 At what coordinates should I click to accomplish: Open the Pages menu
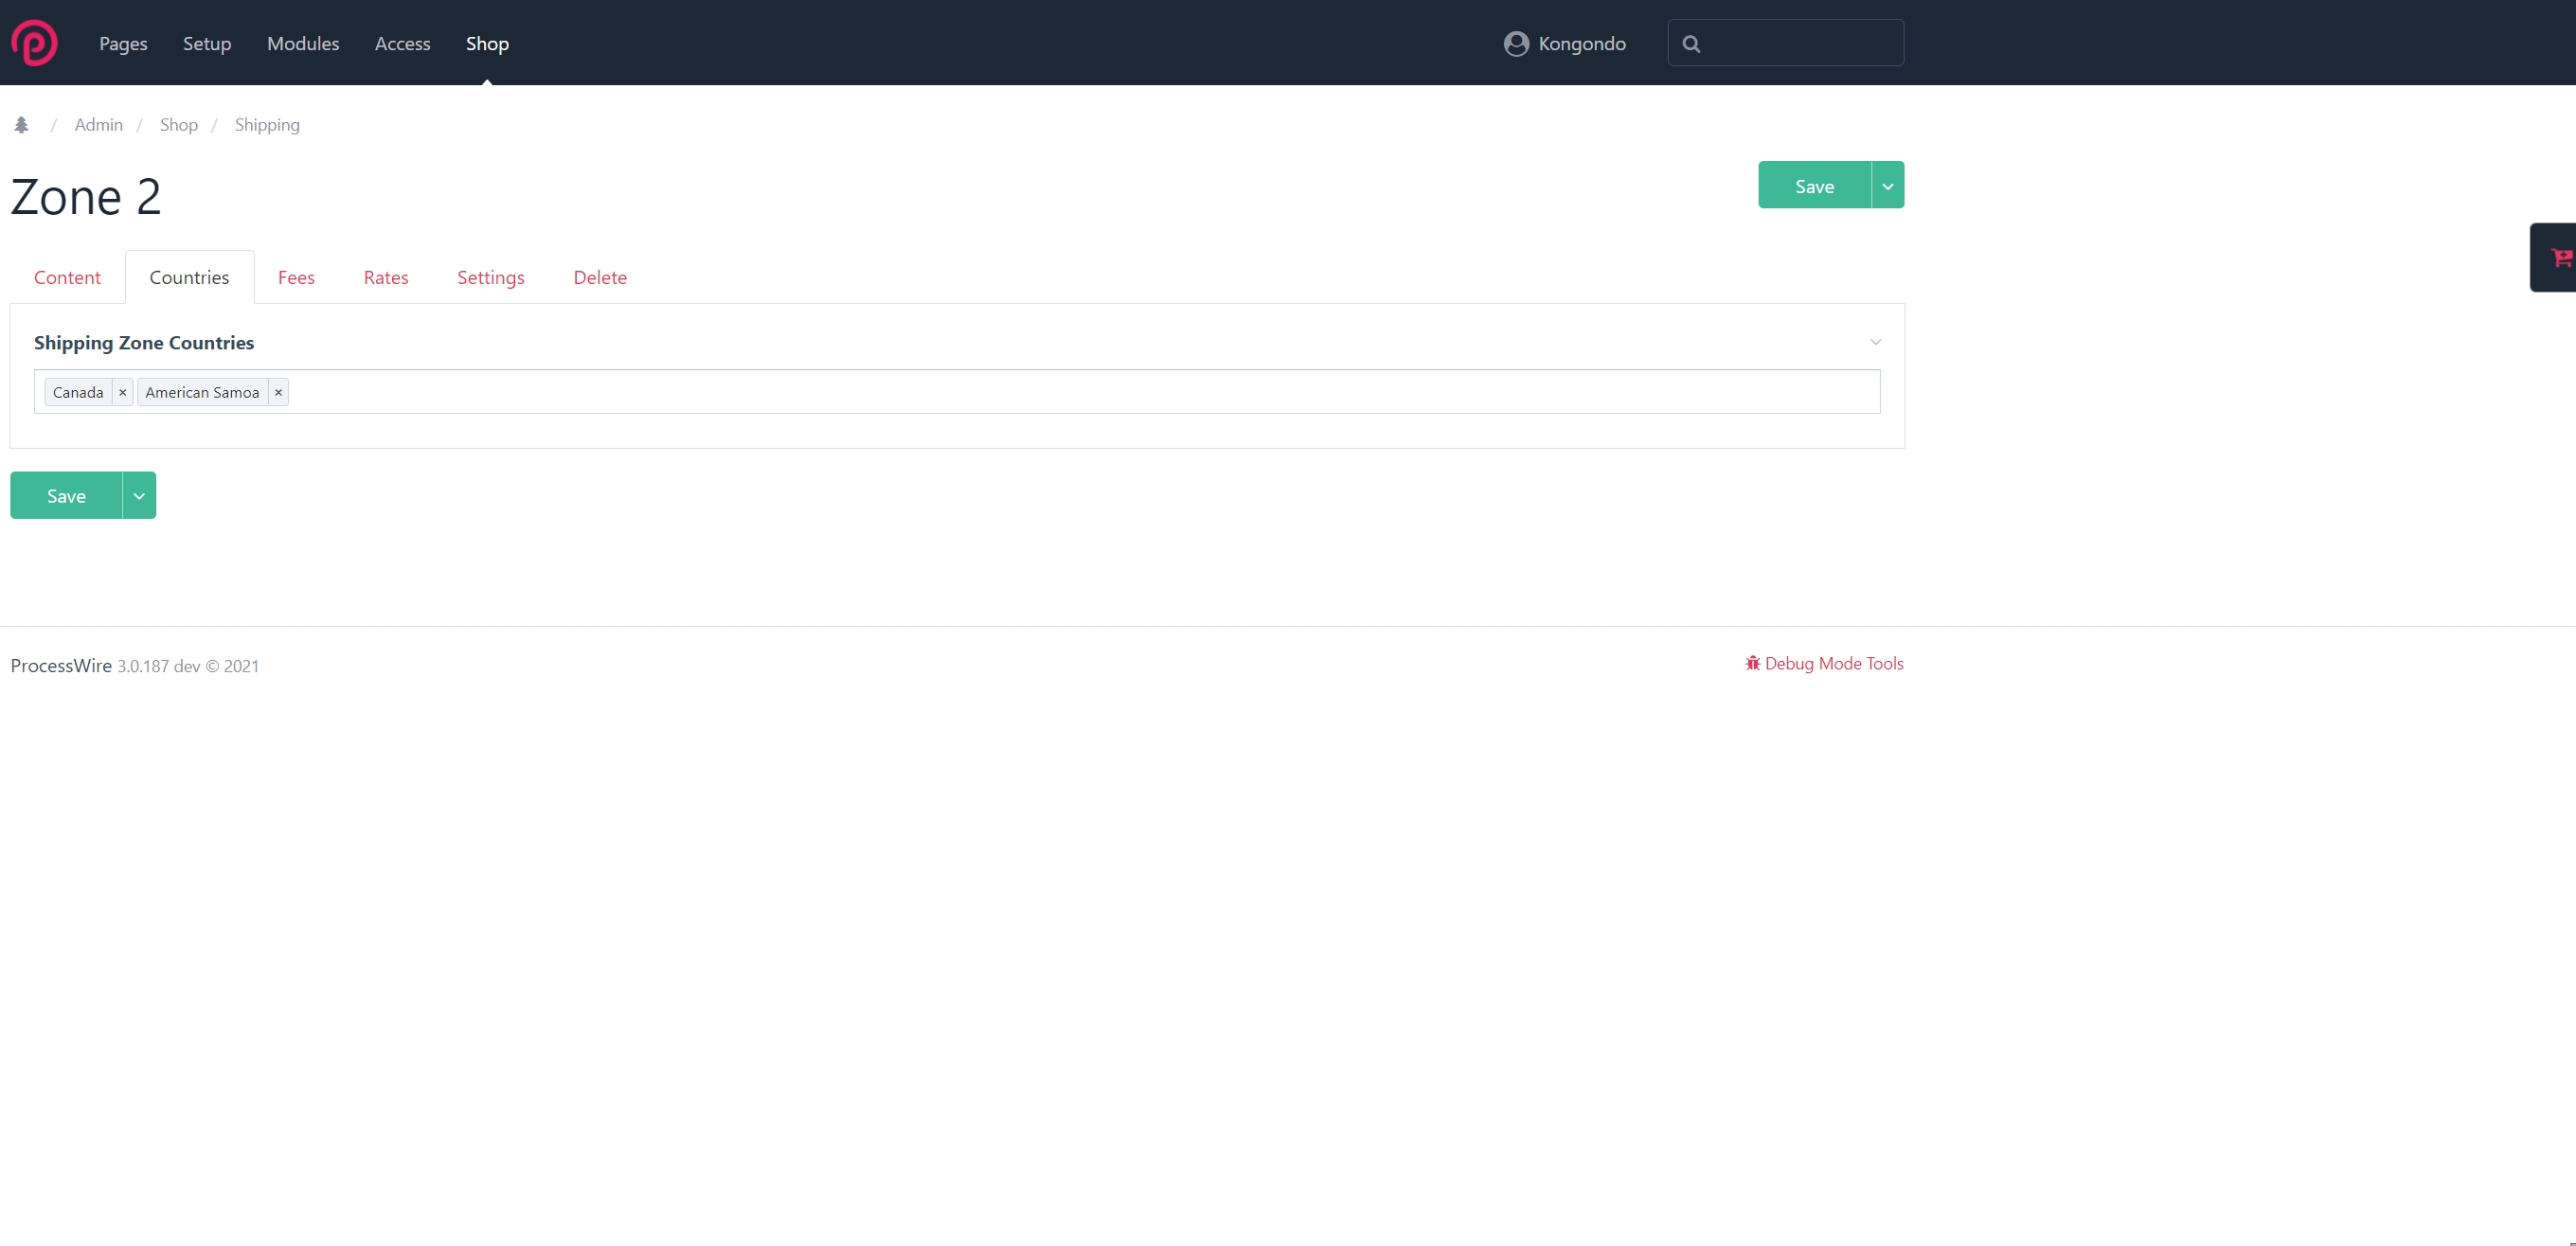tap(123, 43)
